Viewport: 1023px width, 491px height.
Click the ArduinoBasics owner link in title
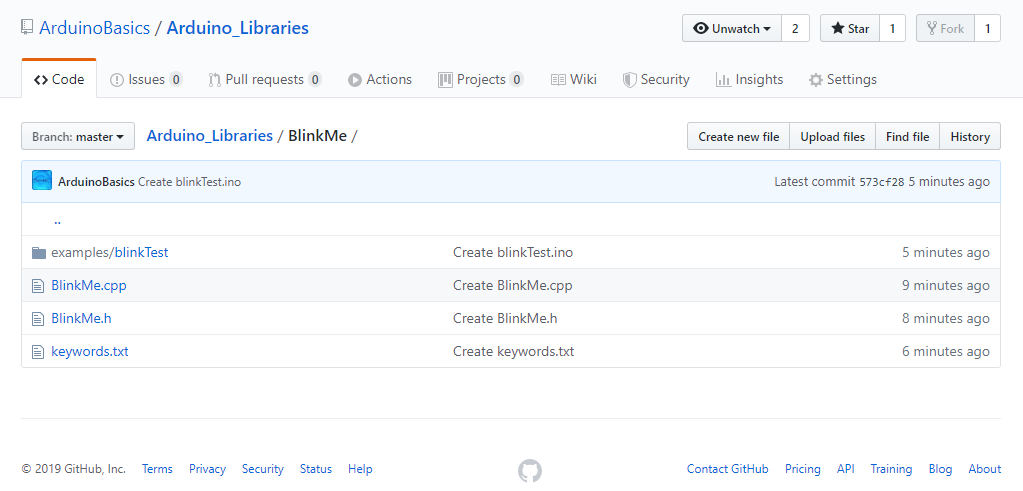[x=95, y=28]
